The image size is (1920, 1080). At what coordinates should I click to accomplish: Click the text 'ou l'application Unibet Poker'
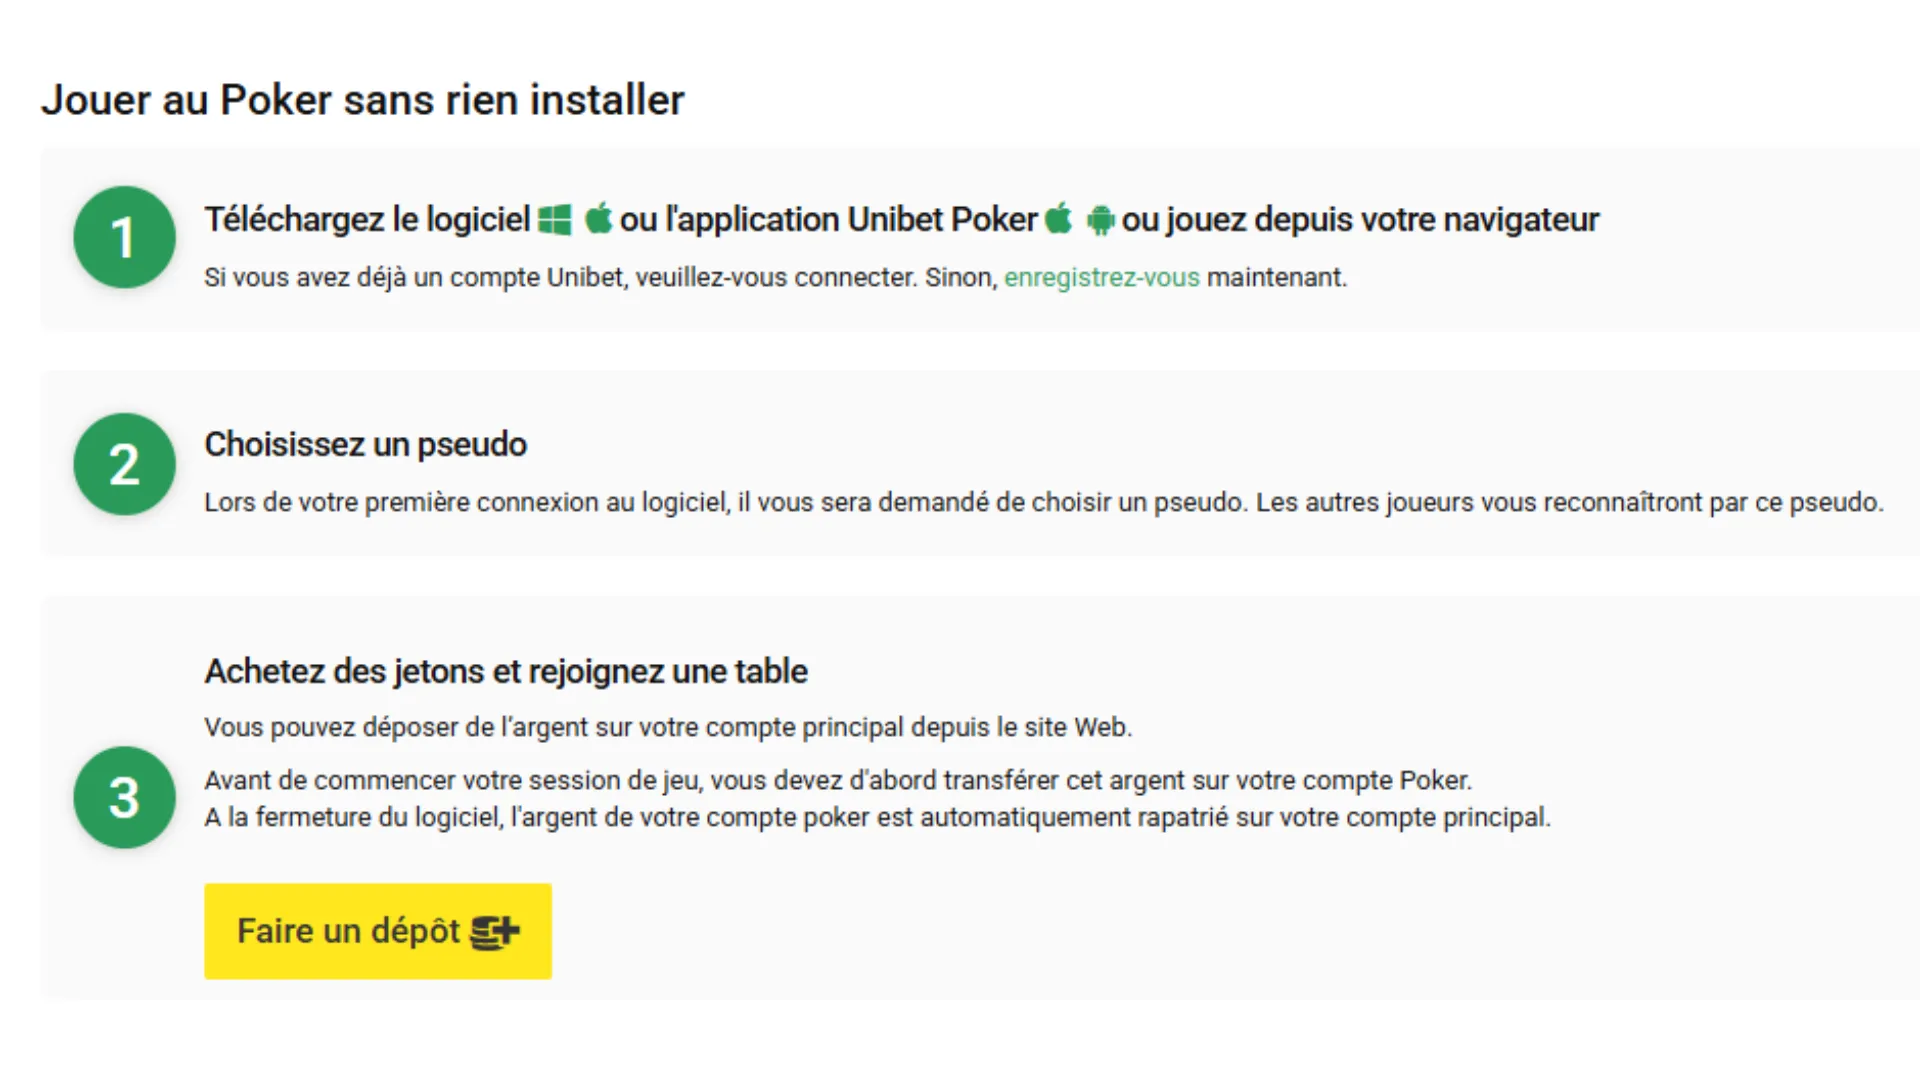point(828,219)
